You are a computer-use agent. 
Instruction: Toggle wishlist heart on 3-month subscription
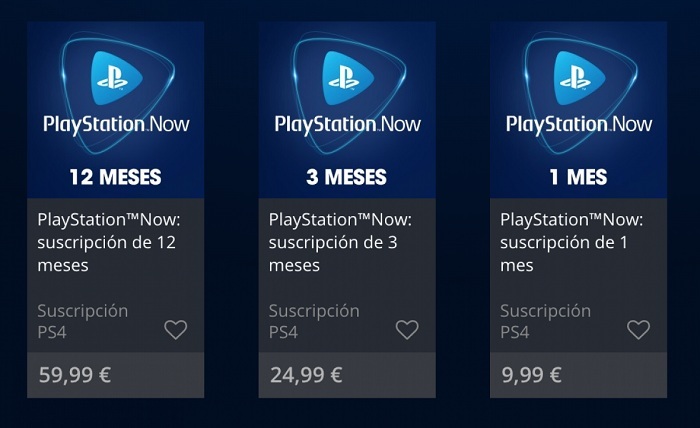pos(407,329)
